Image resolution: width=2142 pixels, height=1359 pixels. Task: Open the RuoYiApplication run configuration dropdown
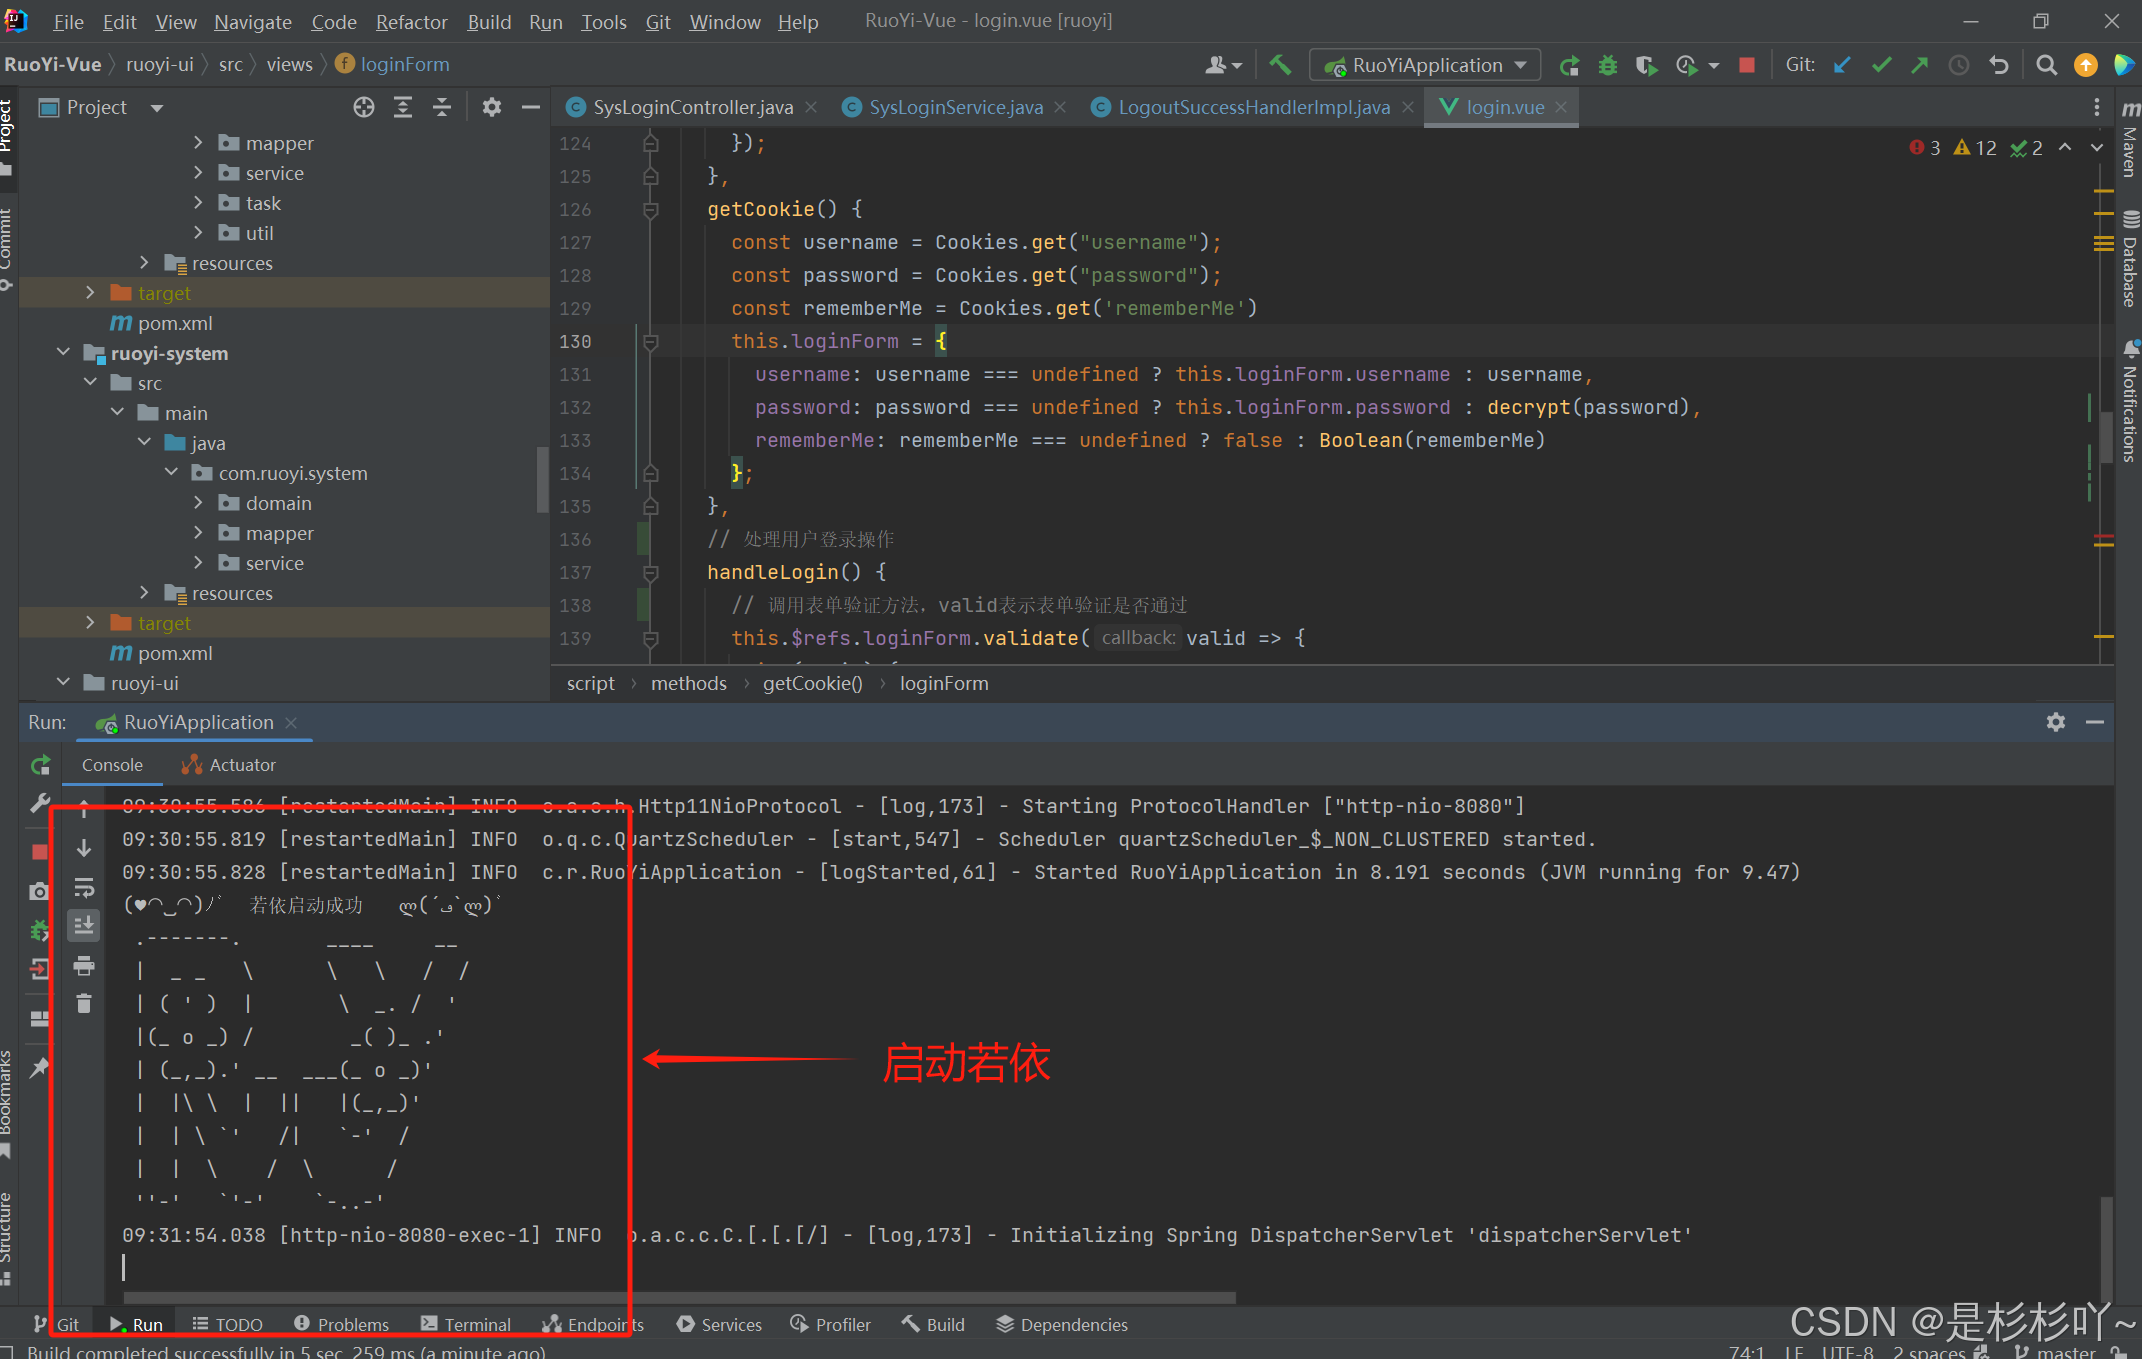[1427, 65]
